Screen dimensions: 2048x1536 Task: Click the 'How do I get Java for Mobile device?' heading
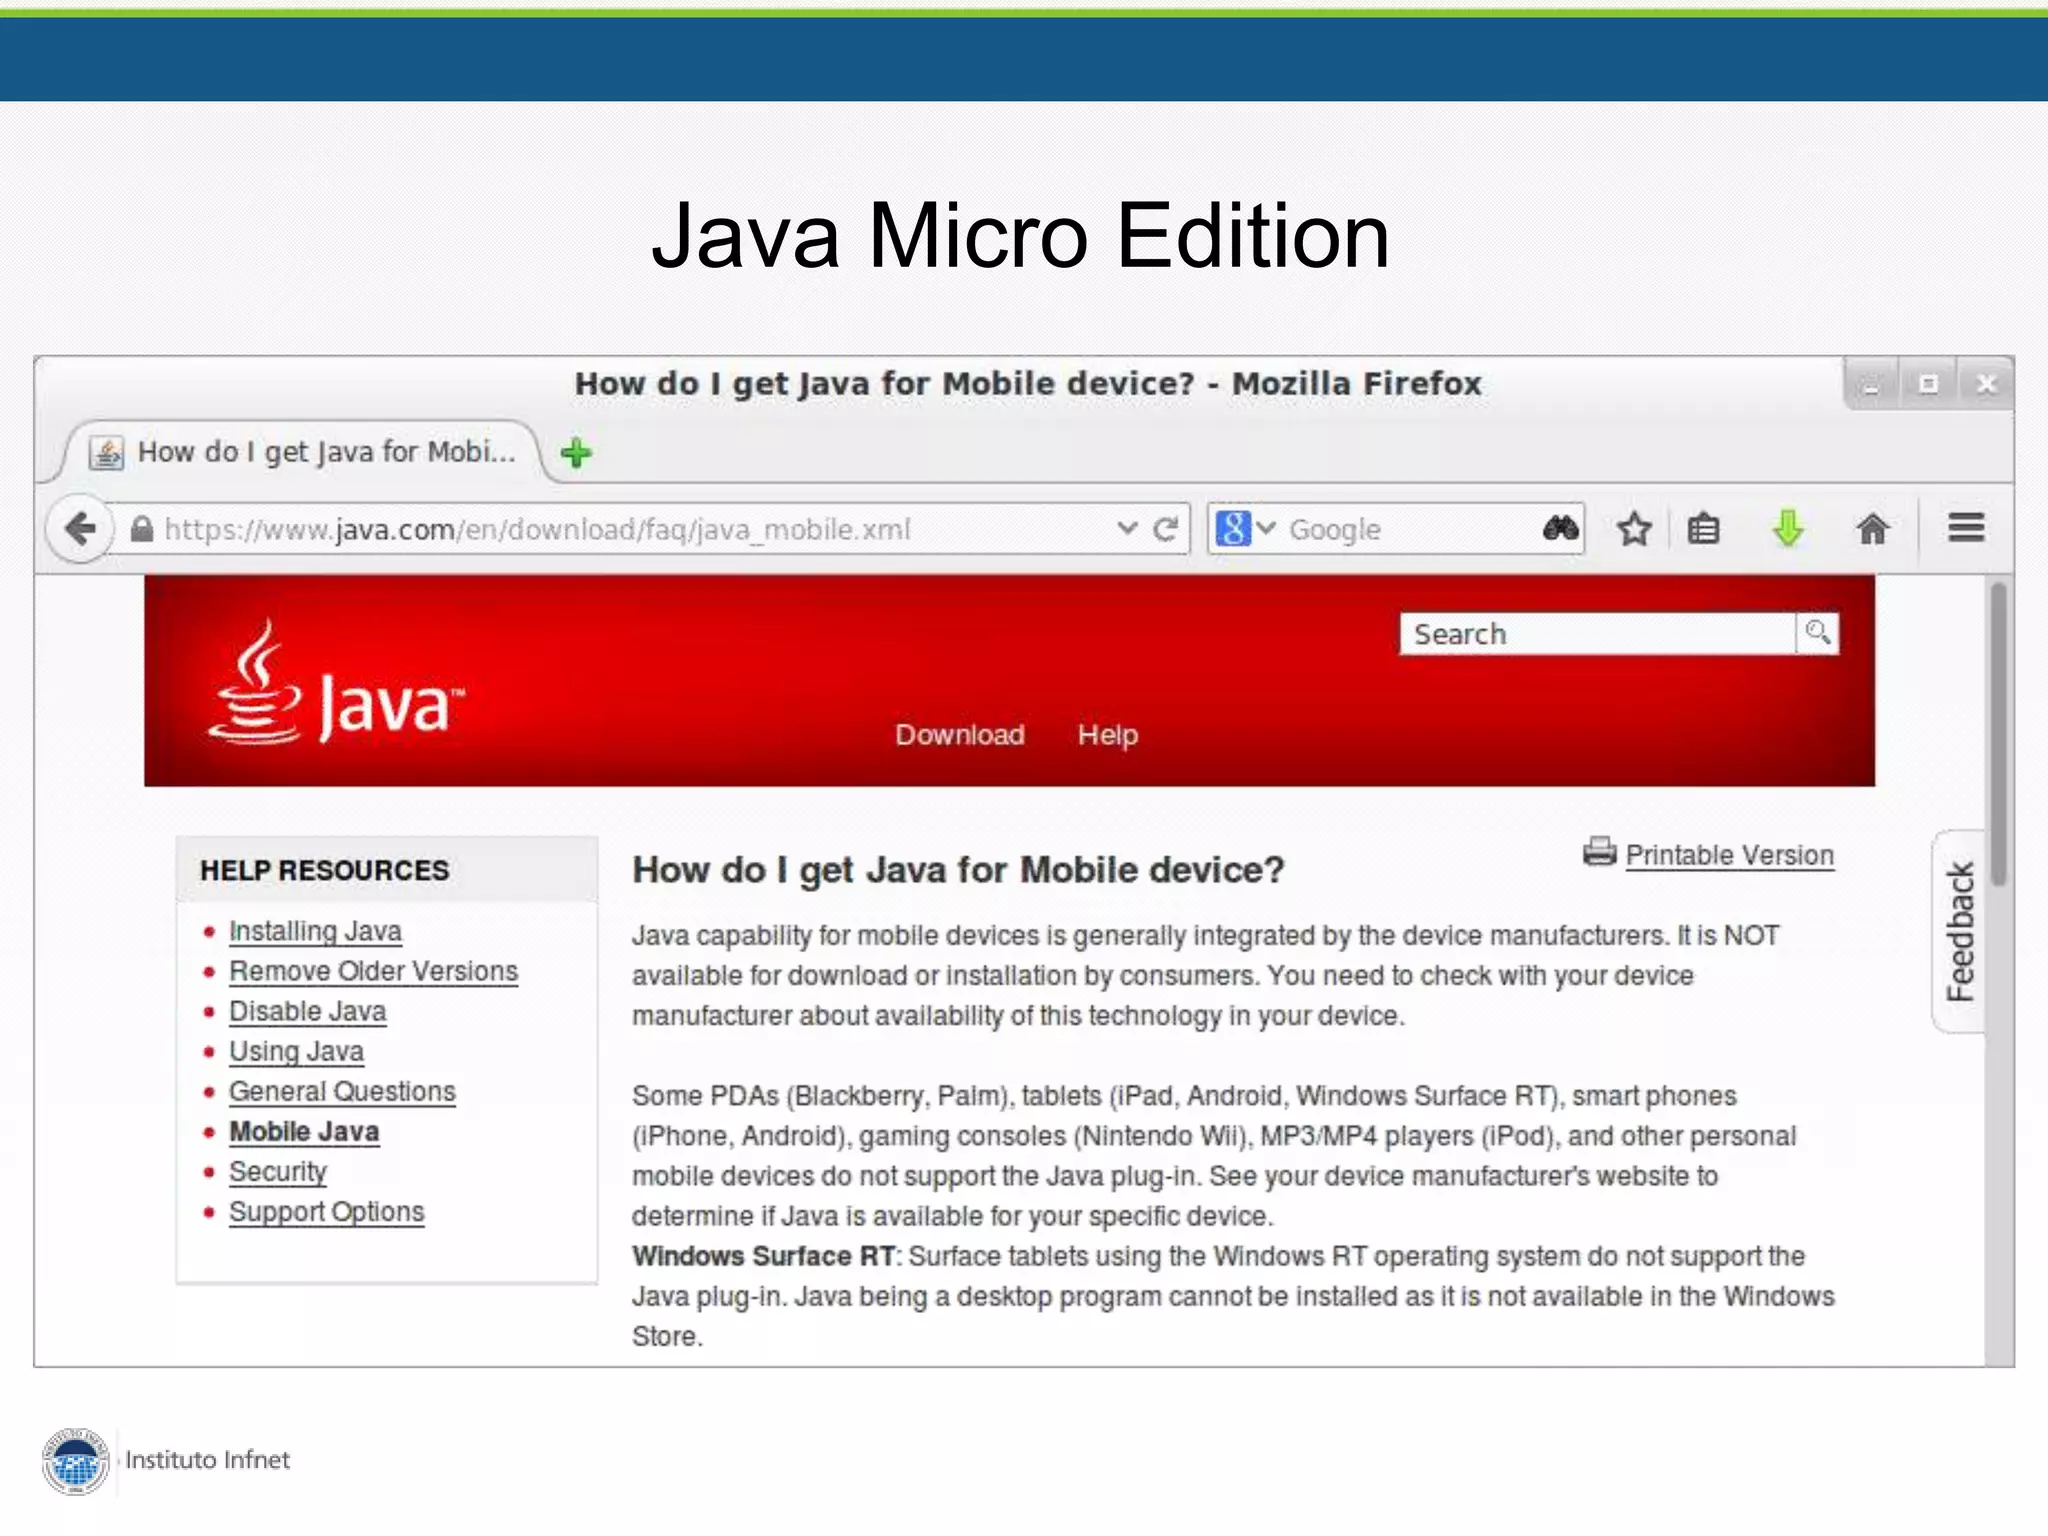pyautogui.click(x=958, y=870)
